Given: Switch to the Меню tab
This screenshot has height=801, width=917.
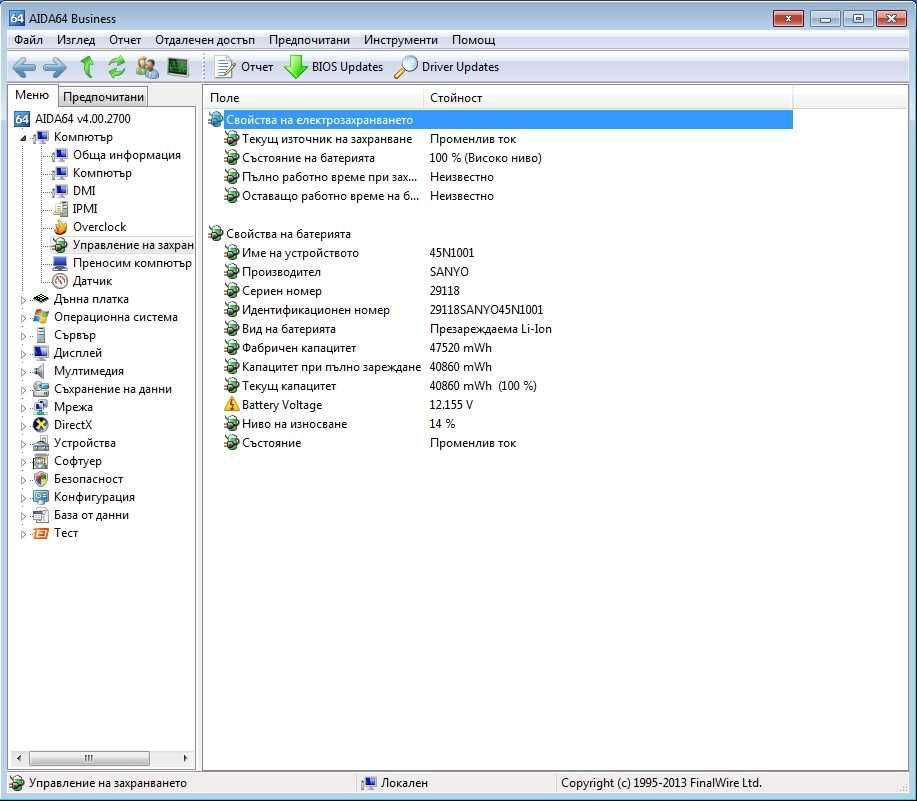Looking at the screenshot, I should click(x=32, y=95).
